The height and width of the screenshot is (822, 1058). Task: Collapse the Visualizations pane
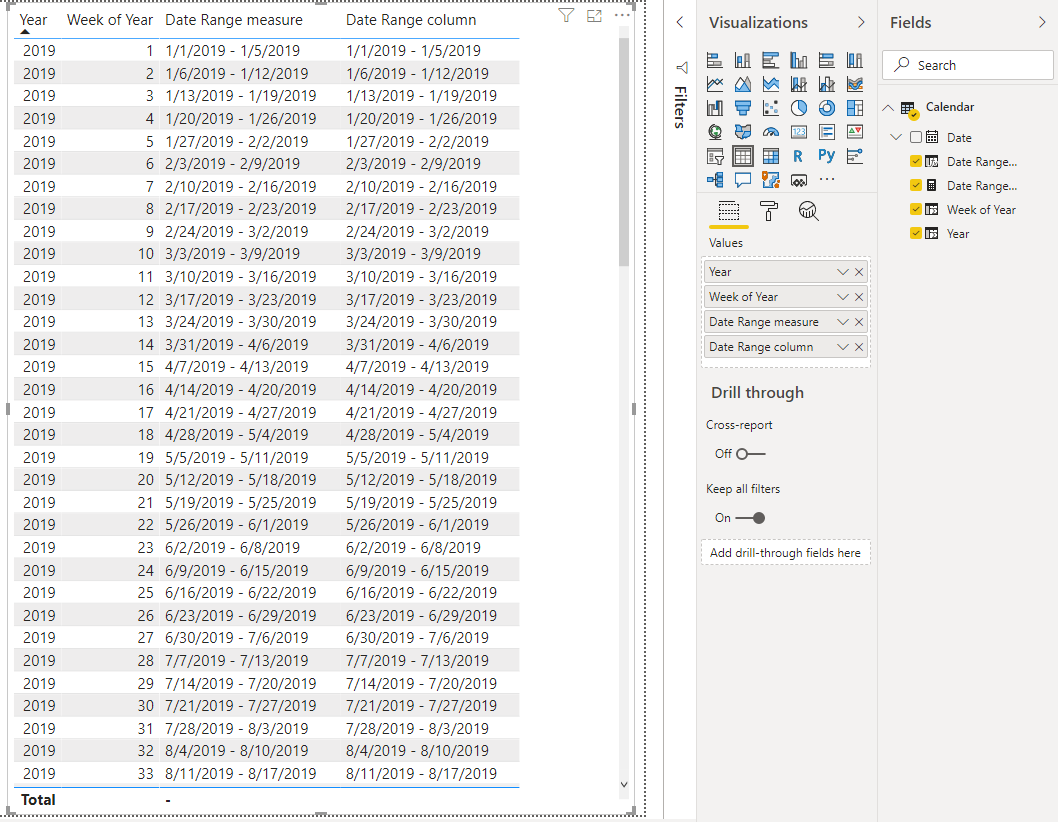(x=861, y=22)
